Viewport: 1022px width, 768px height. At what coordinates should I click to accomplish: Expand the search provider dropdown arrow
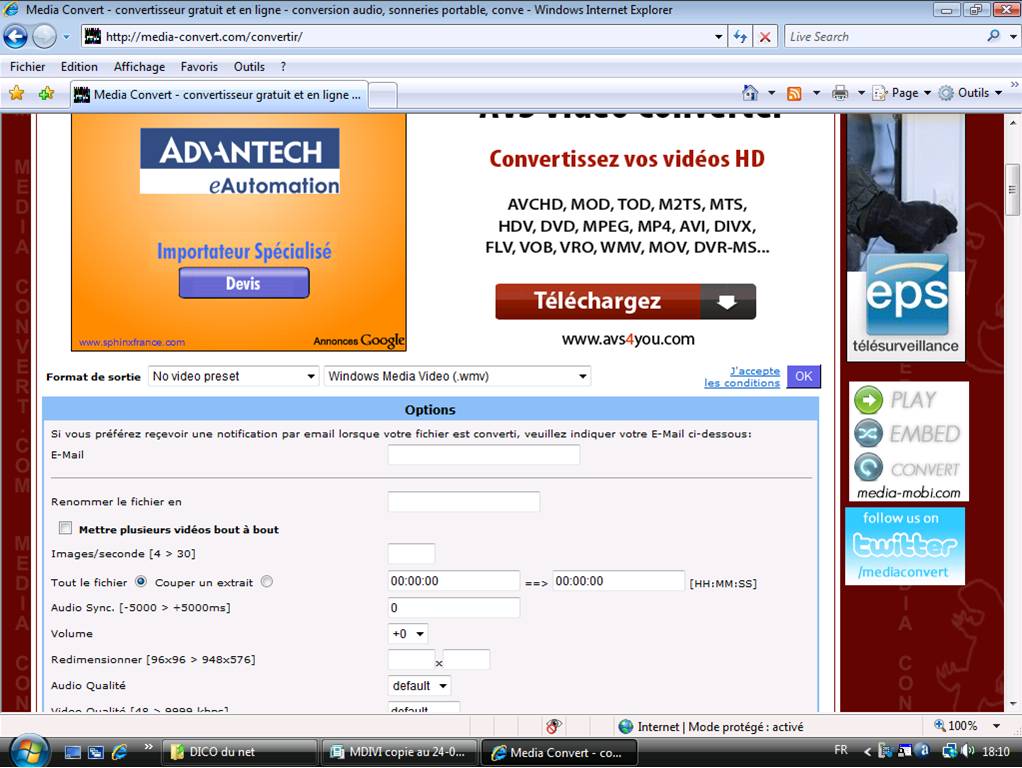click(1013, 37)
